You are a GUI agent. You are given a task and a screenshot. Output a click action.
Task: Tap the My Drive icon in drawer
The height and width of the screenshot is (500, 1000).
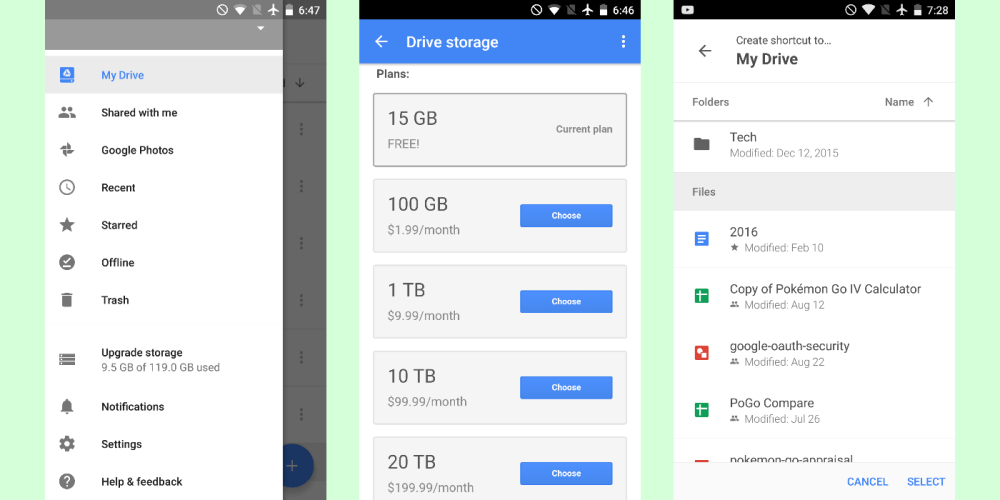pyautogui.click(x=67, y=75)
